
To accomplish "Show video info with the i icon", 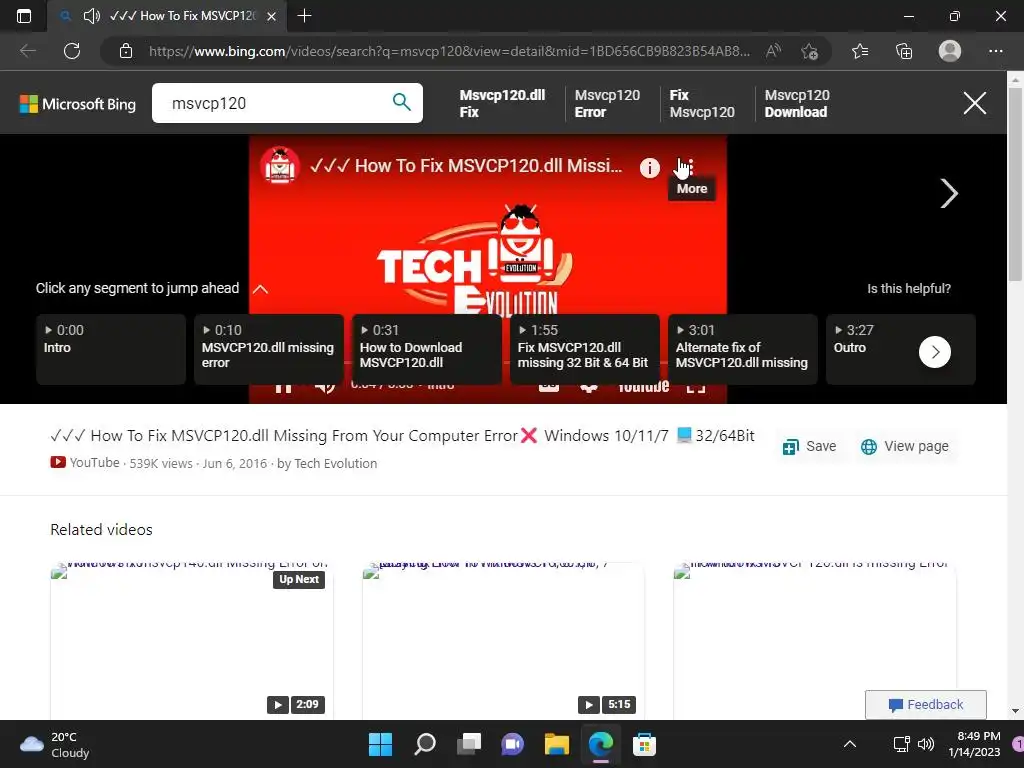I will [649, 168].
